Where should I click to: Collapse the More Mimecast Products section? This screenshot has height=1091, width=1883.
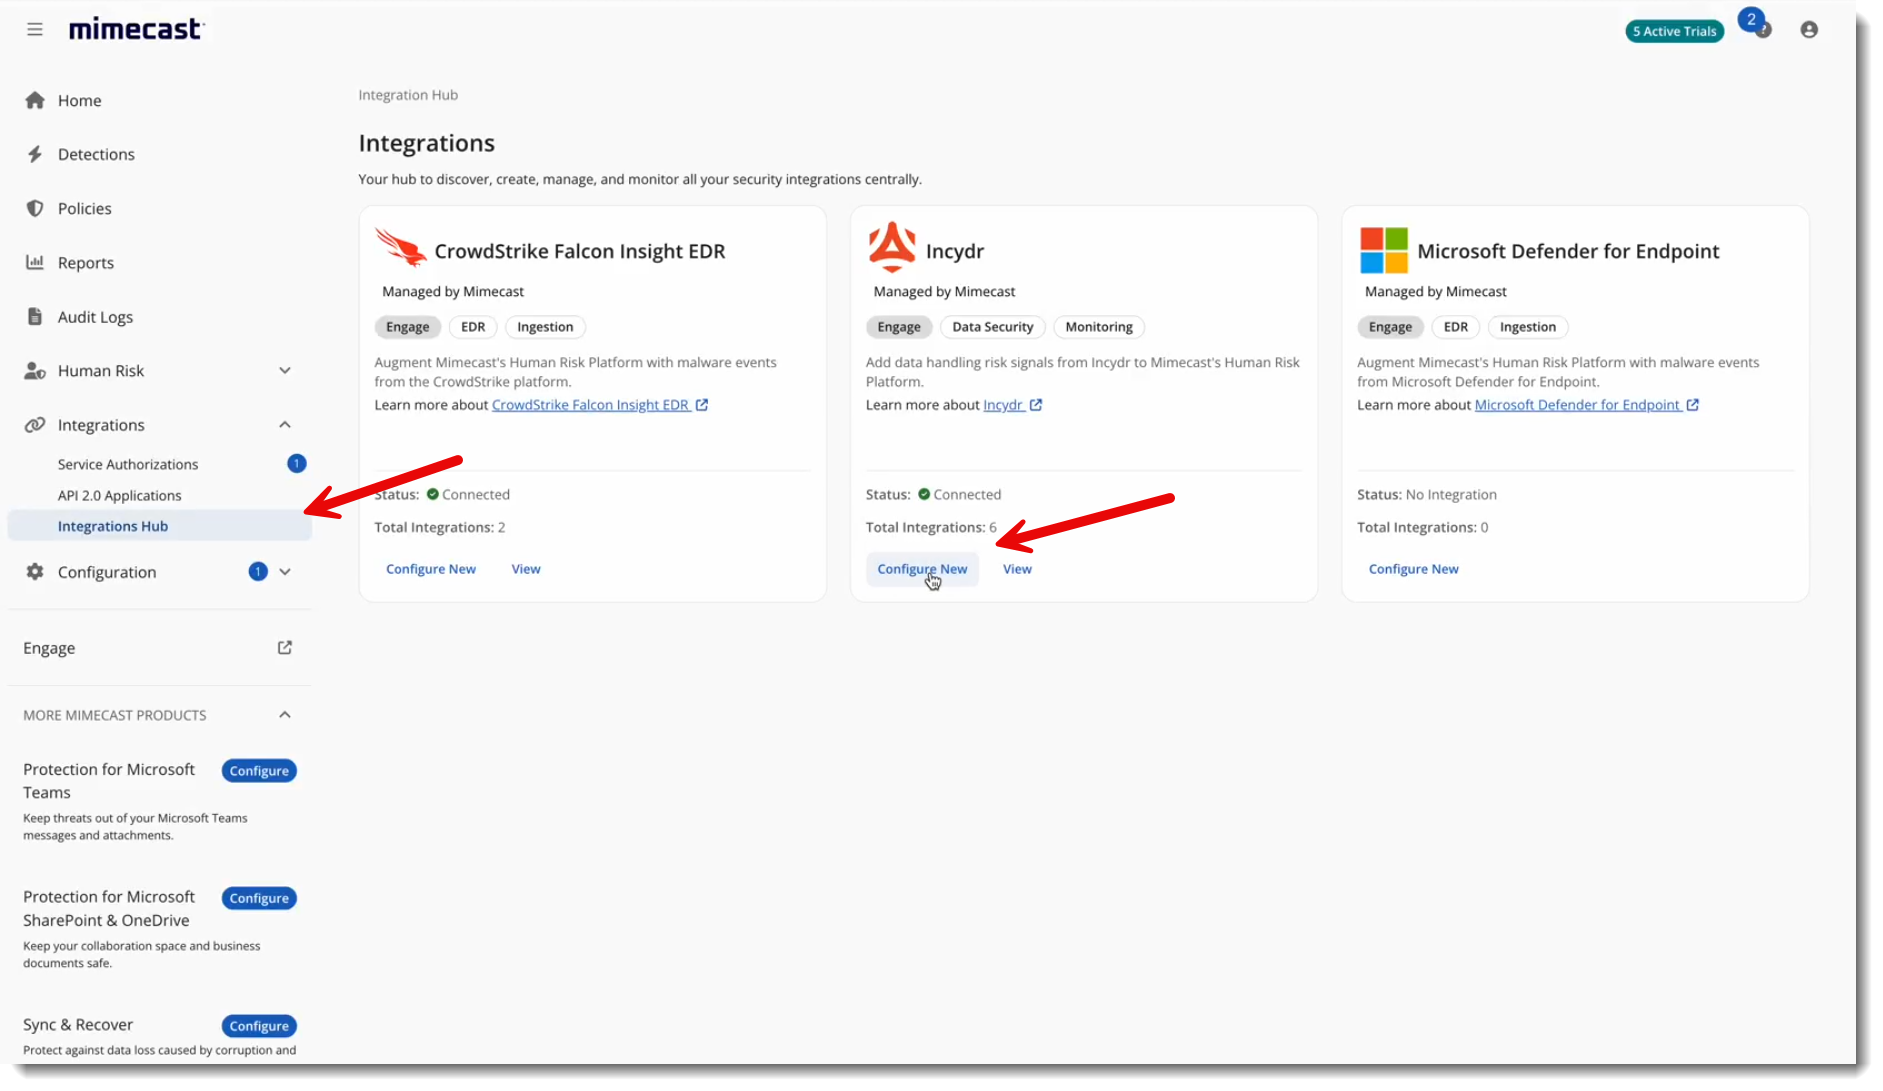(285, 714)
